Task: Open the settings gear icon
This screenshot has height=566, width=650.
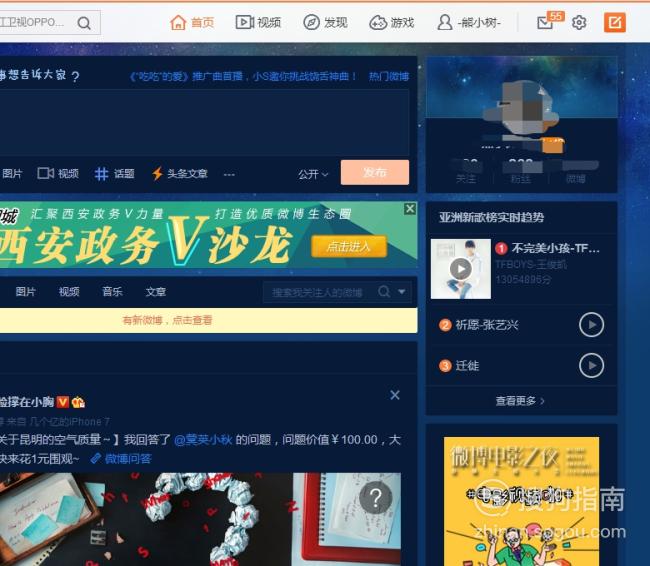Action: point(579,22)
